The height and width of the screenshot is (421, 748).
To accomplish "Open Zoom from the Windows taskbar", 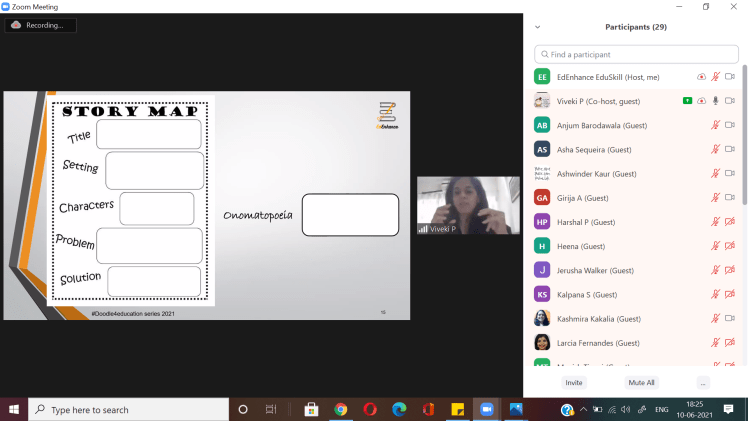I will pyautogui.click(x=487, y=409).
